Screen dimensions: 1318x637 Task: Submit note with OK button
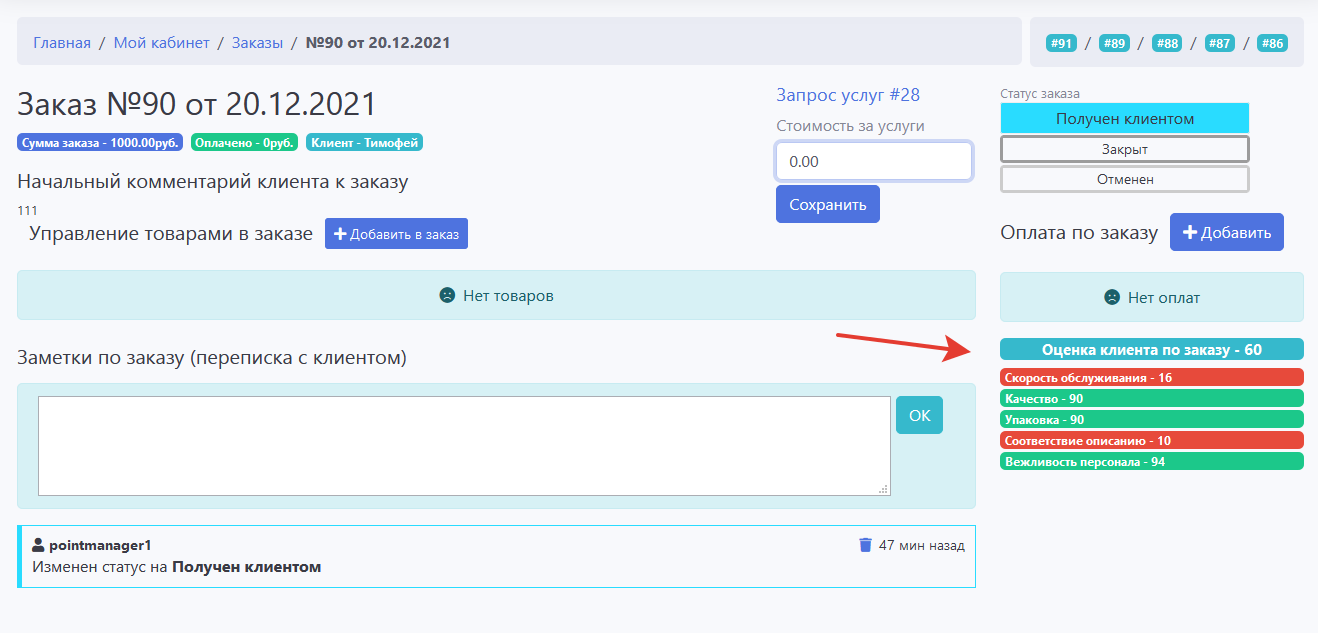pos(919,415)
